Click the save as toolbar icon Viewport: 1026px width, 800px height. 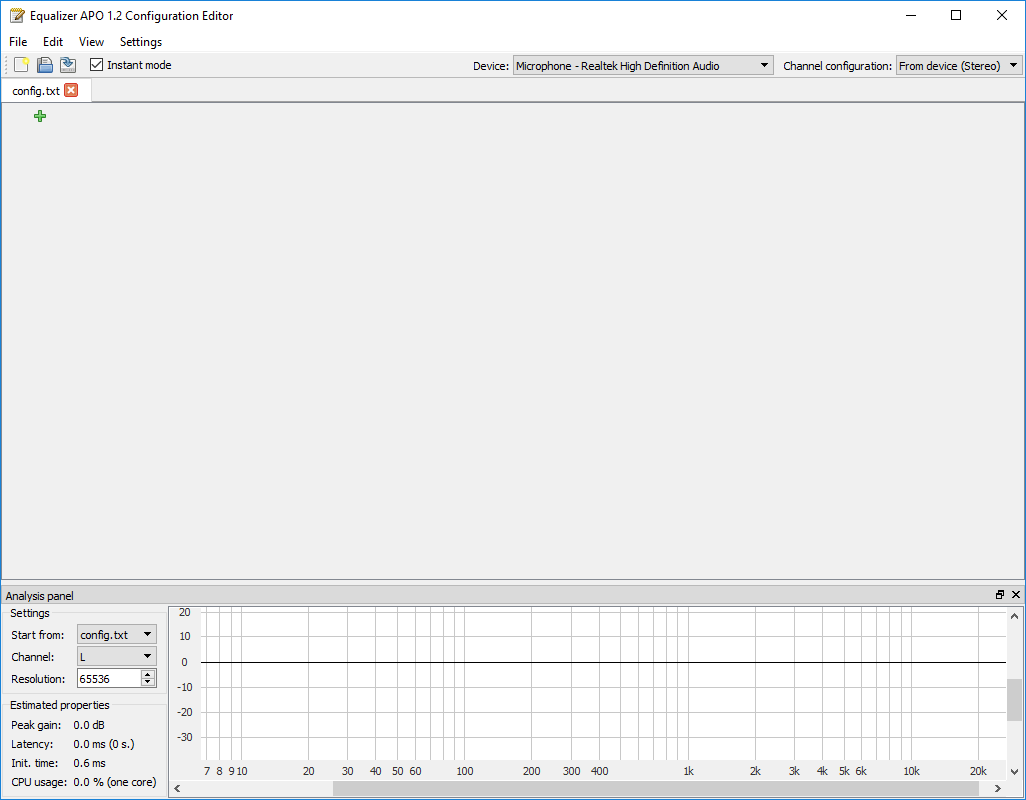[x=67, y=65]
